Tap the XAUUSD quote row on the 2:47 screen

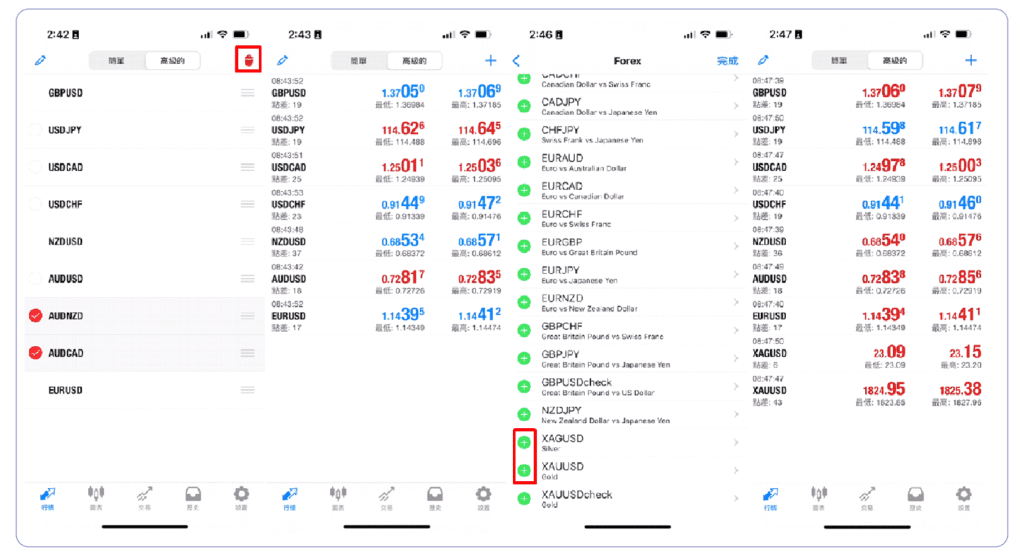pyautogui.click(x=867, y=391)
